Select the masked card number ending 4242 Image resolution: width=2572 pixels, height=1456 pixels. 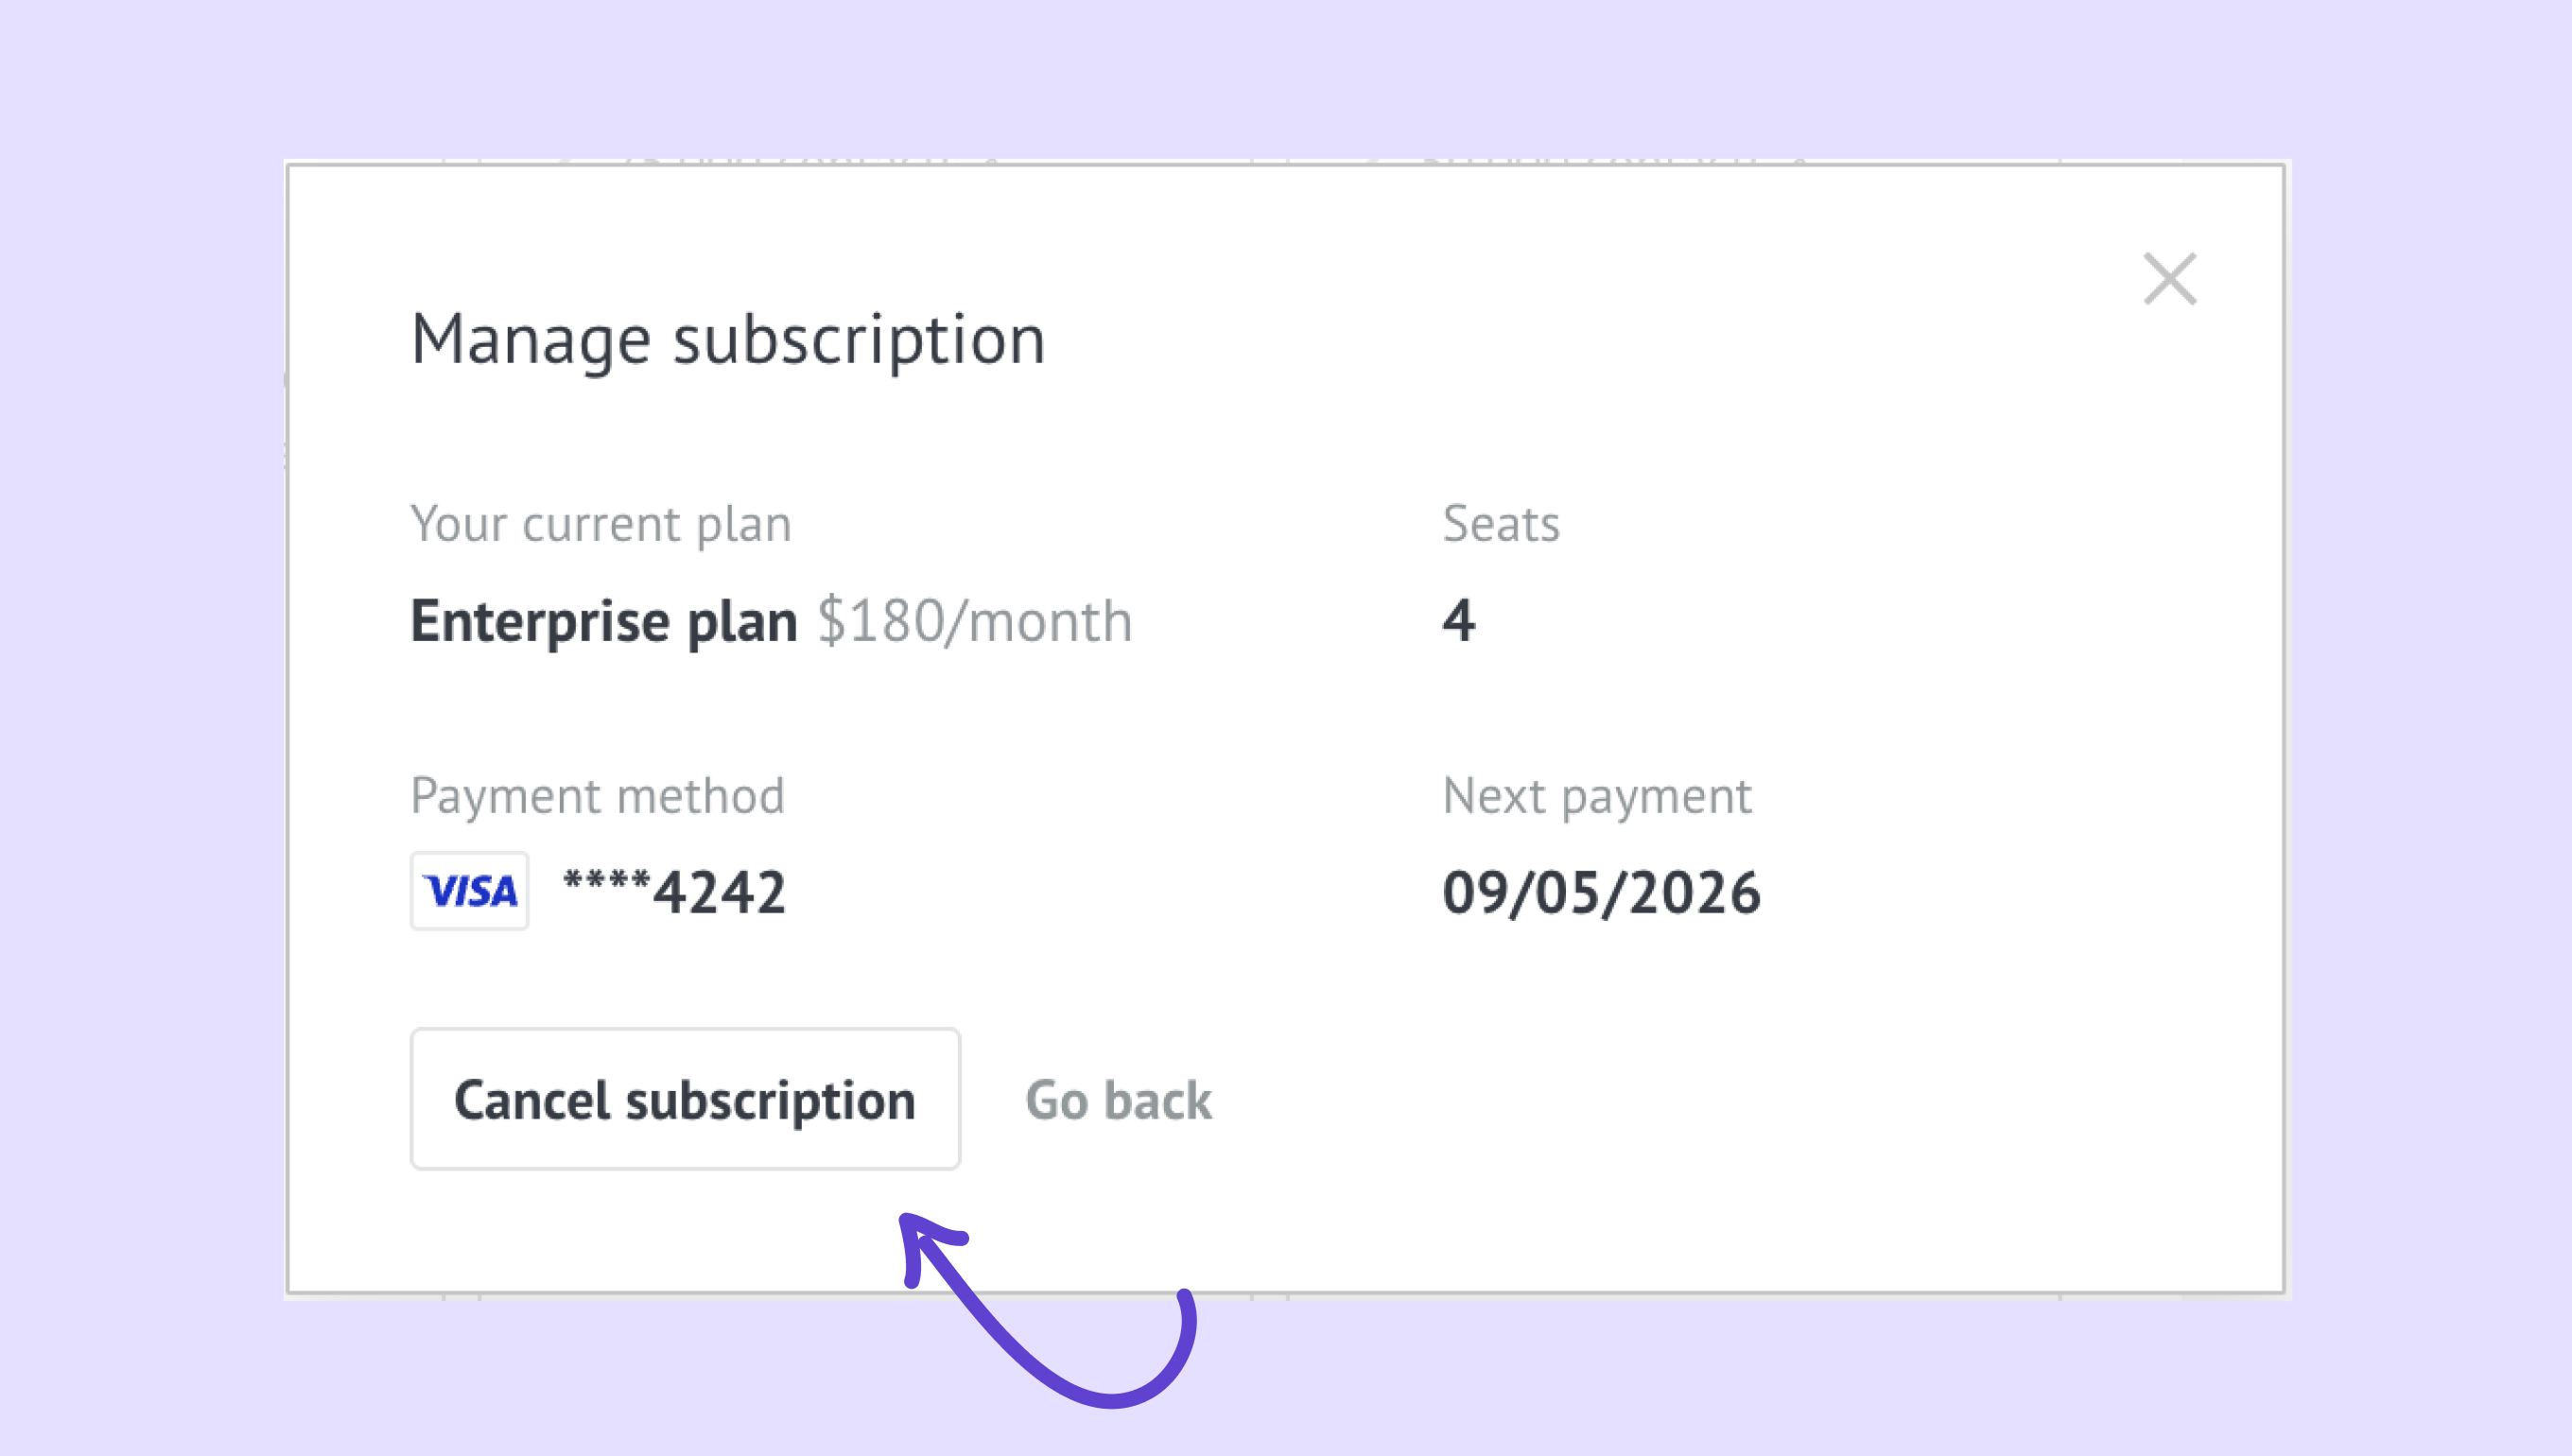pyautogui.click(x=675, y=891)
